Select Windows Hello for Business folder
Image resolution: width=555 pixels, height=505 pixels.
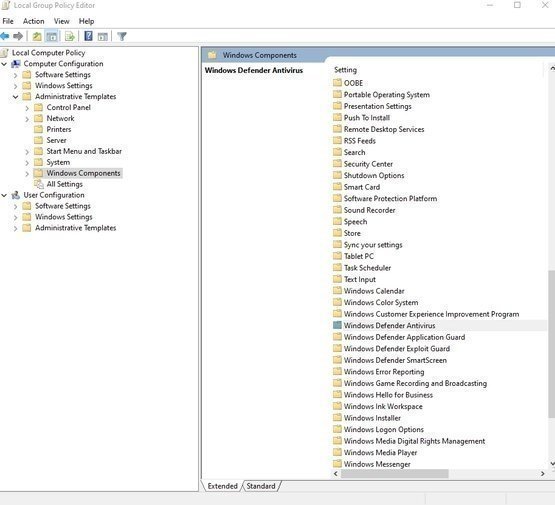[x=388, y=395]
